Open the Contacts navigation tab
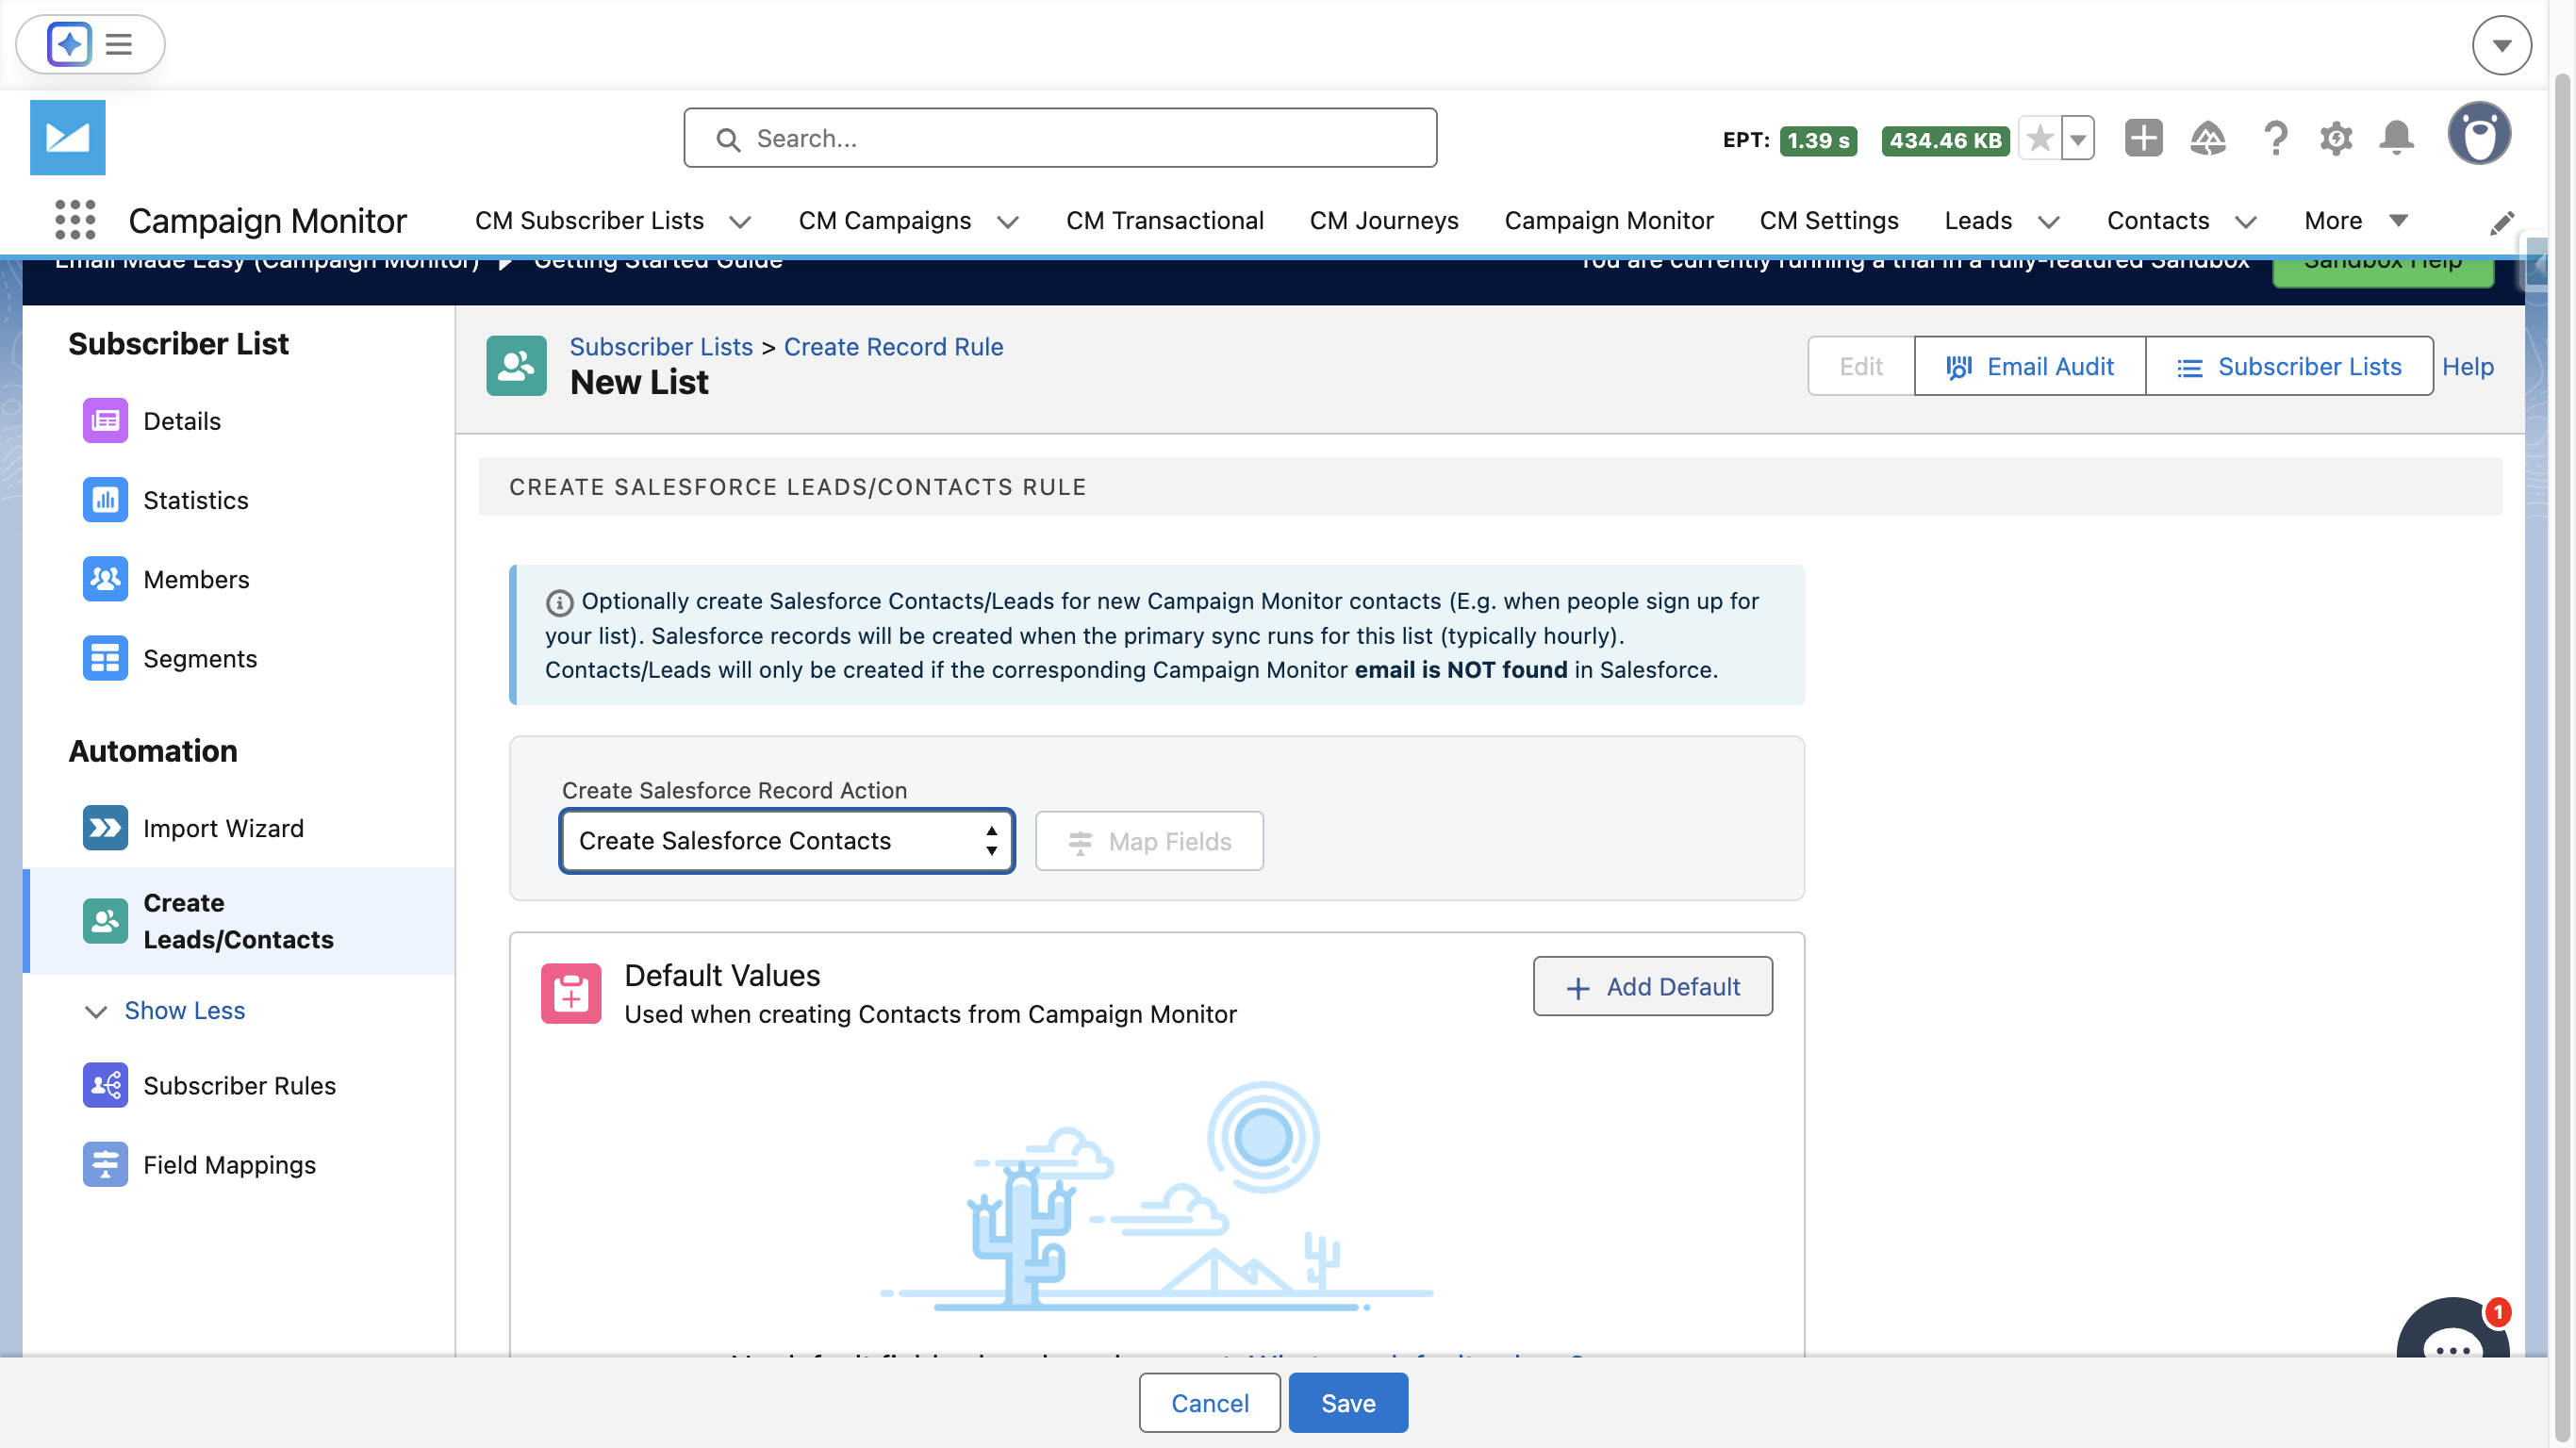This screenshot has width=2576, height=1448. [2158, 221]
